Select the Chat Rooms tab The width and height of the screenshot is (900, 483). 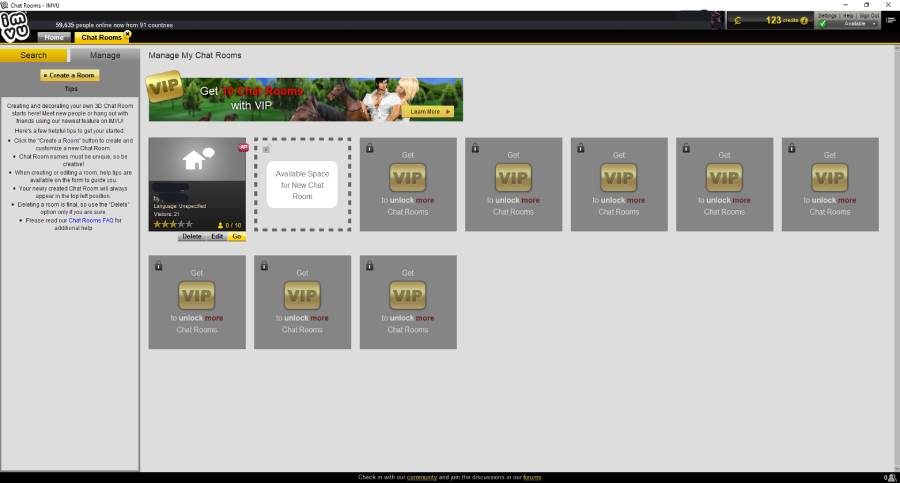(x=101, y=37)
